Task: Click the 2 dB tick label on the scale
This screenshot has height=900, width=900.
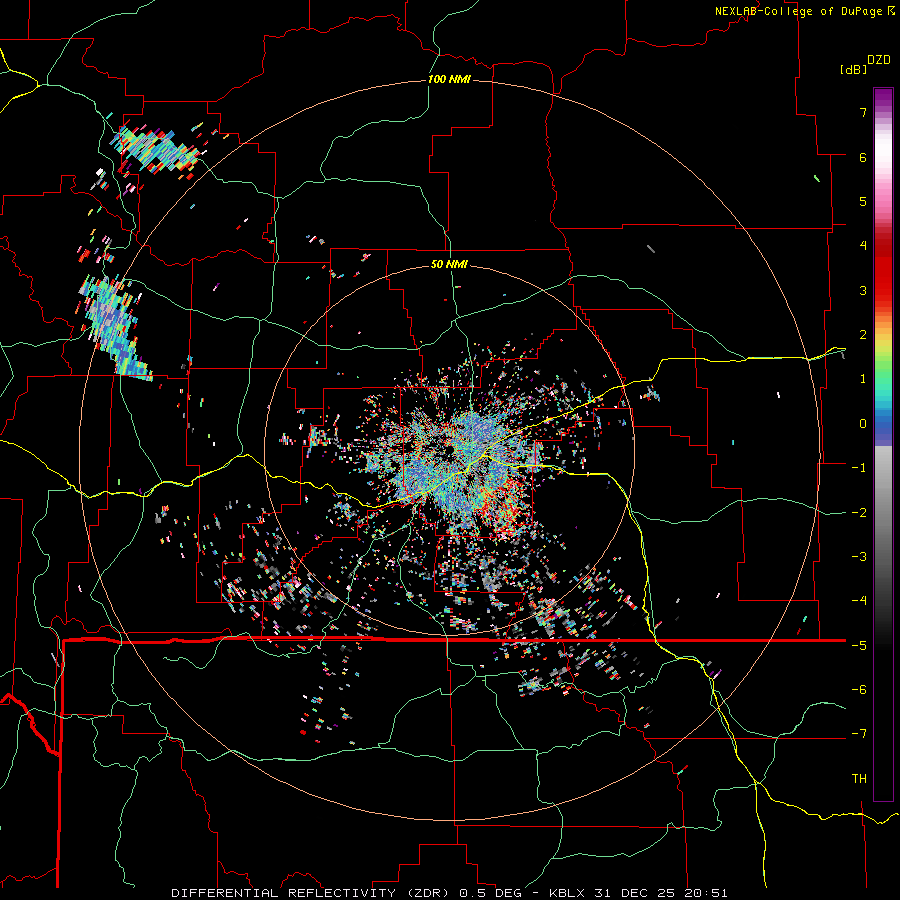Action: [x=863, y=335]
